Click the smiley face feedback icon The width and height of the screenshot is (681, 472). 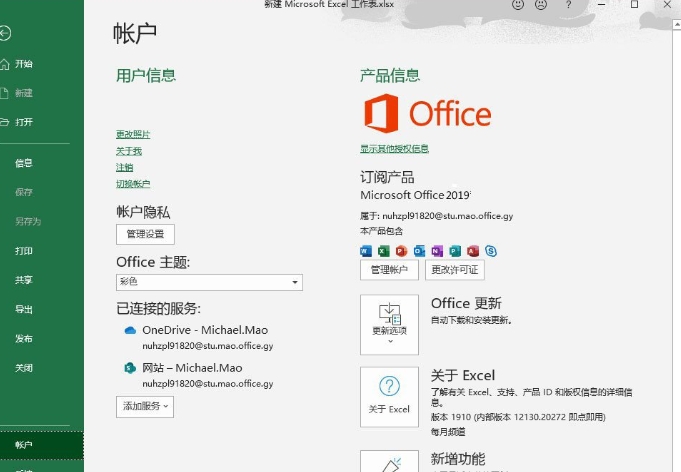(x=519, y=5)
